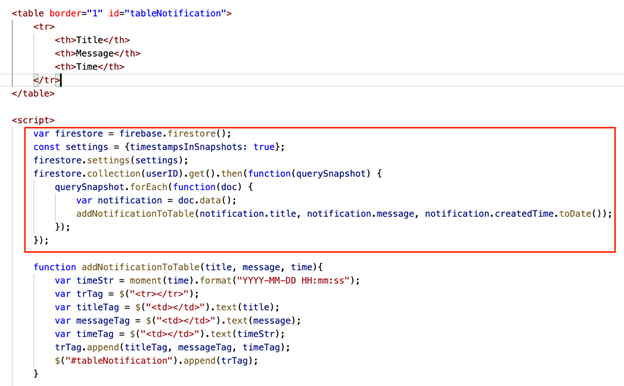Click the 'var notification = doc.data();' line

click(156, 201)
